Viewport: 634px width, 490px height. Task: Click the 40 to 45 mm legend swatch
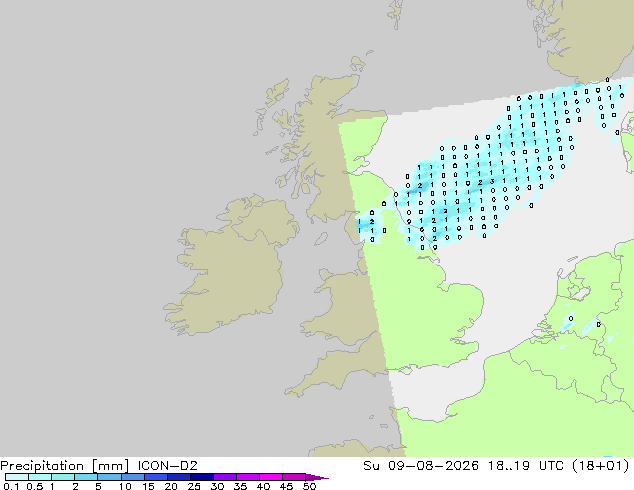coord(271,477)
